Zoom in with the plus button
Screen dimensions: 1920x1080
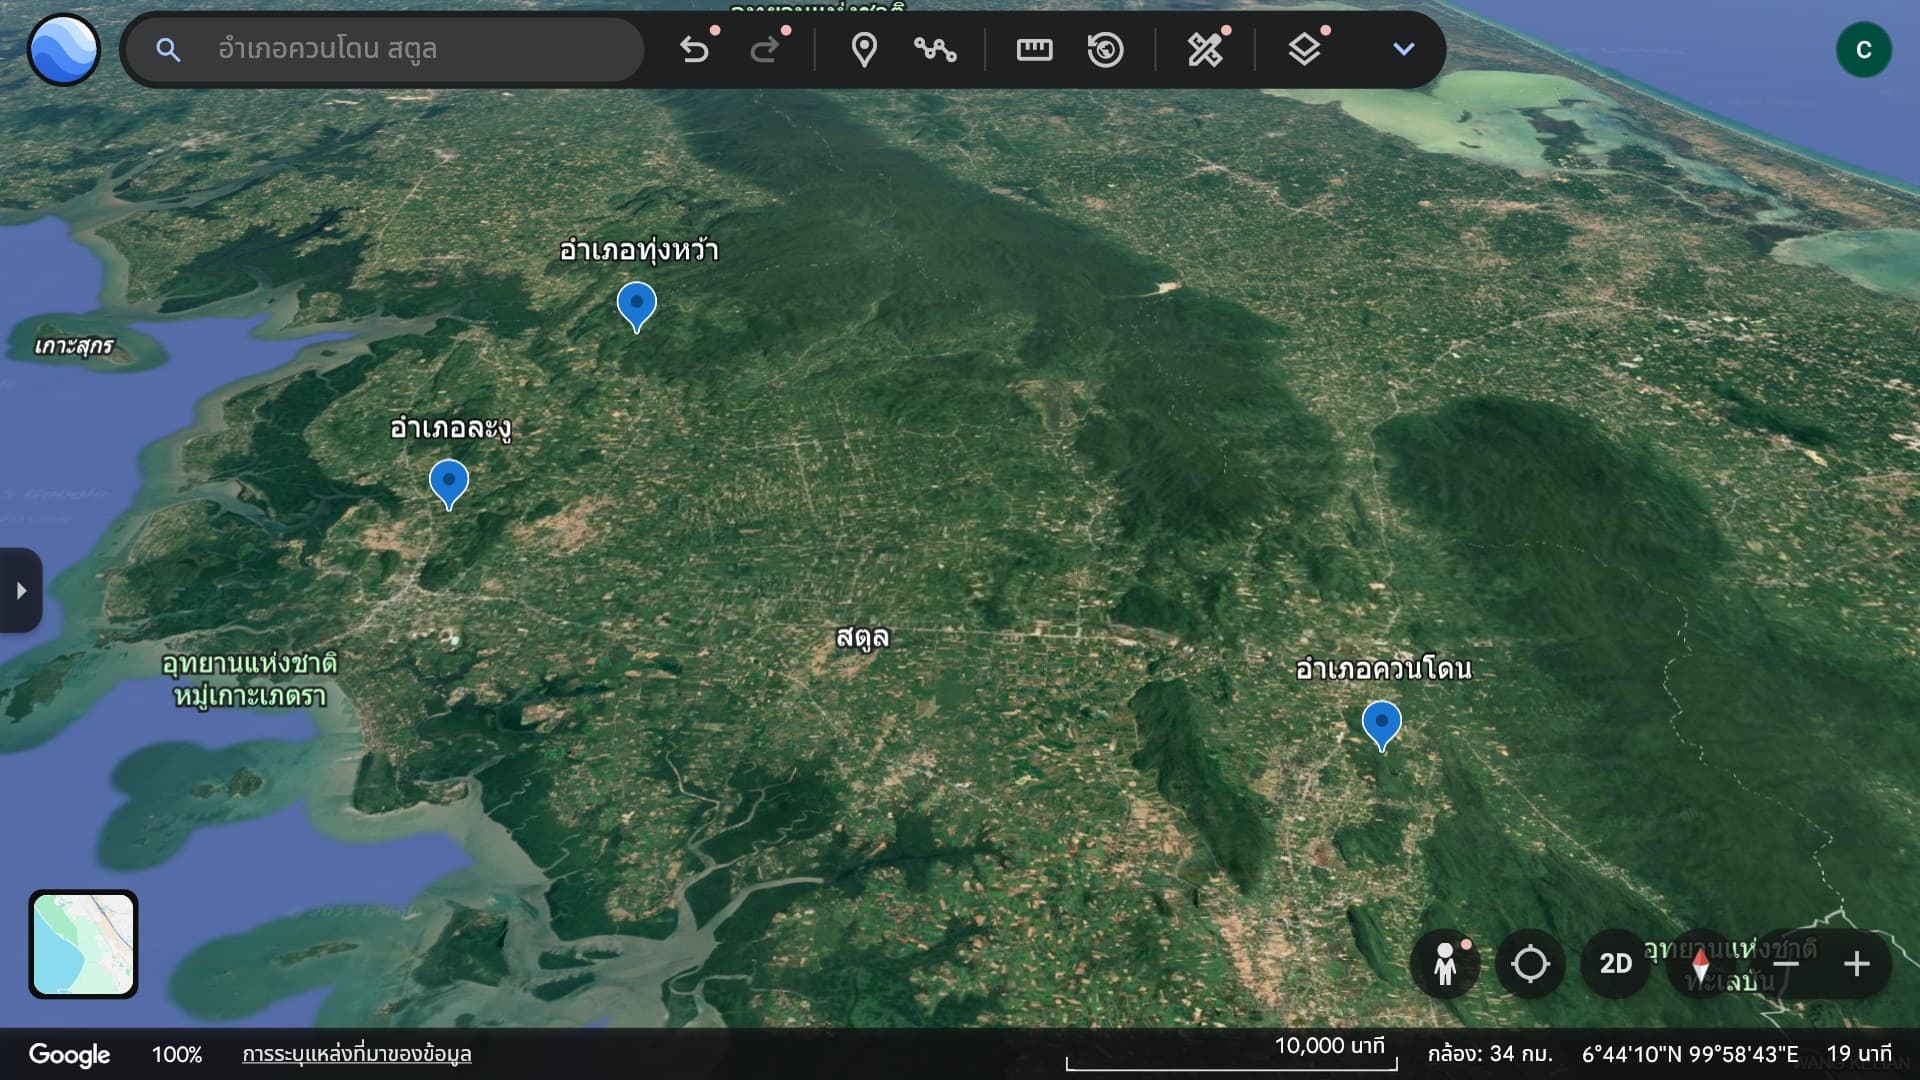(x=1856, y=963)
